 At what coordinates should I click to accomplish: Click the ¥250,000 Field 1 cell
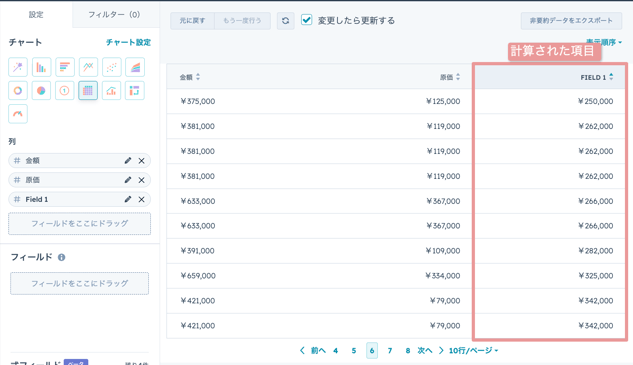(595, 101)
